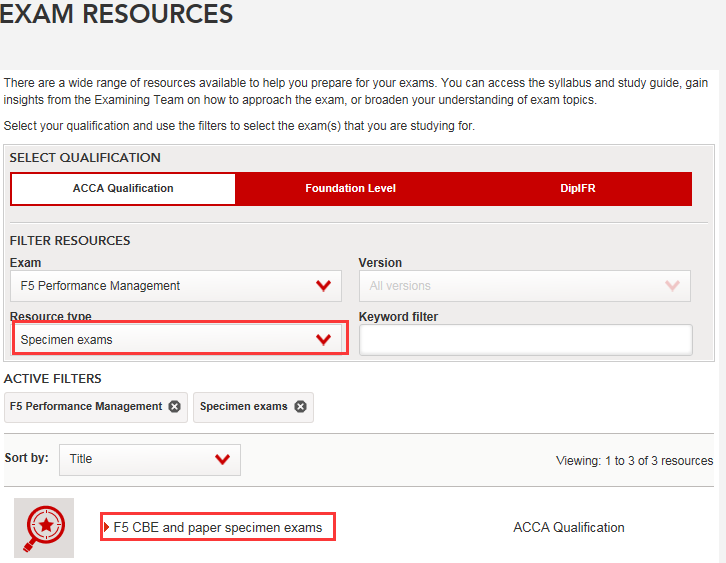Click ACCA Qualification label in the results row

coord(568,527)
